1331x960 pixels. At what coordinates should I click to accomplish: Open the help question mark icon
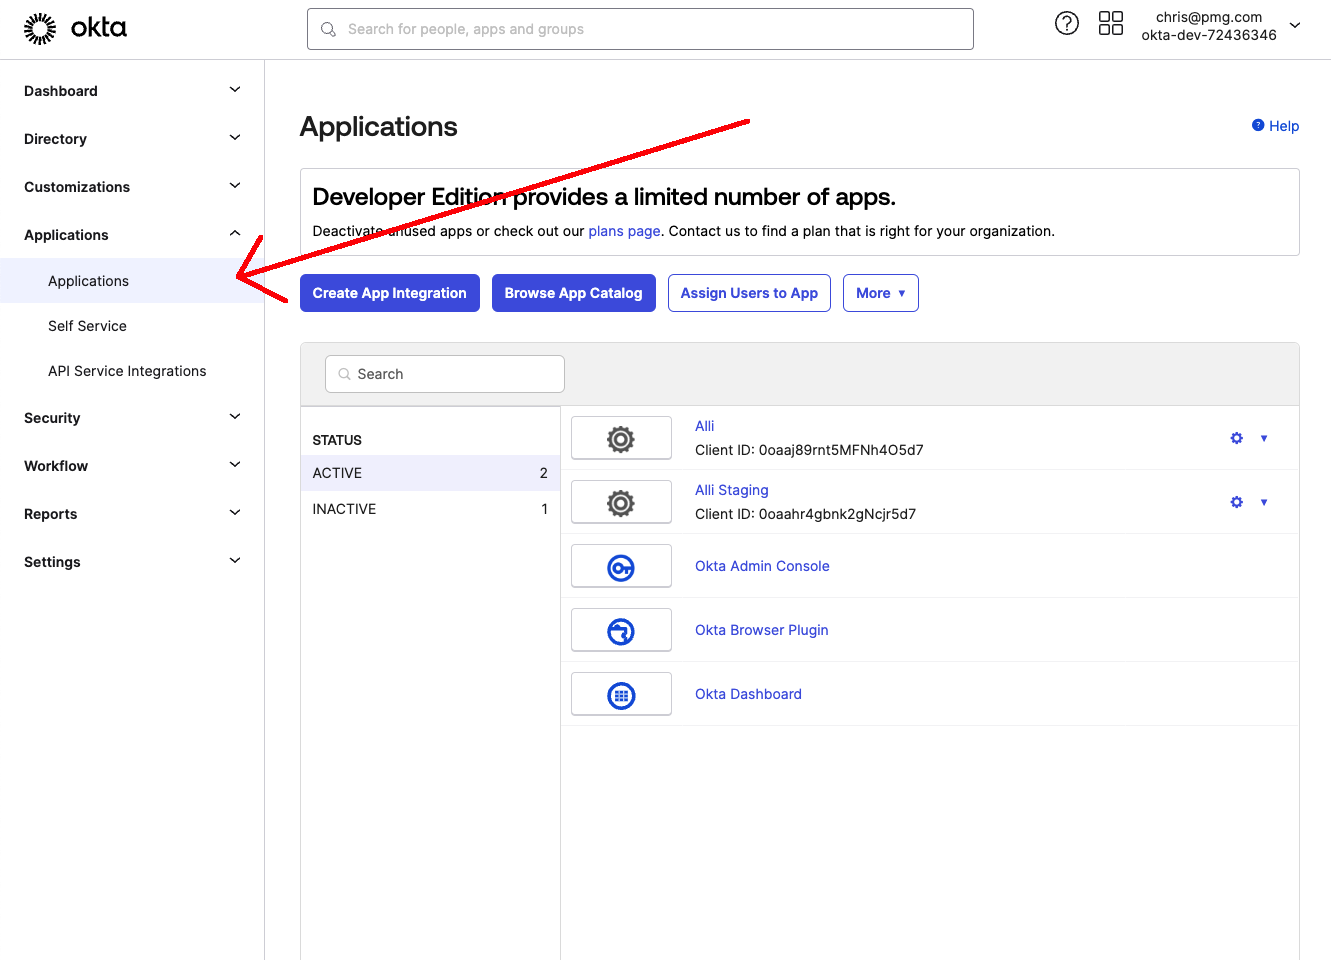(1067, 24)
